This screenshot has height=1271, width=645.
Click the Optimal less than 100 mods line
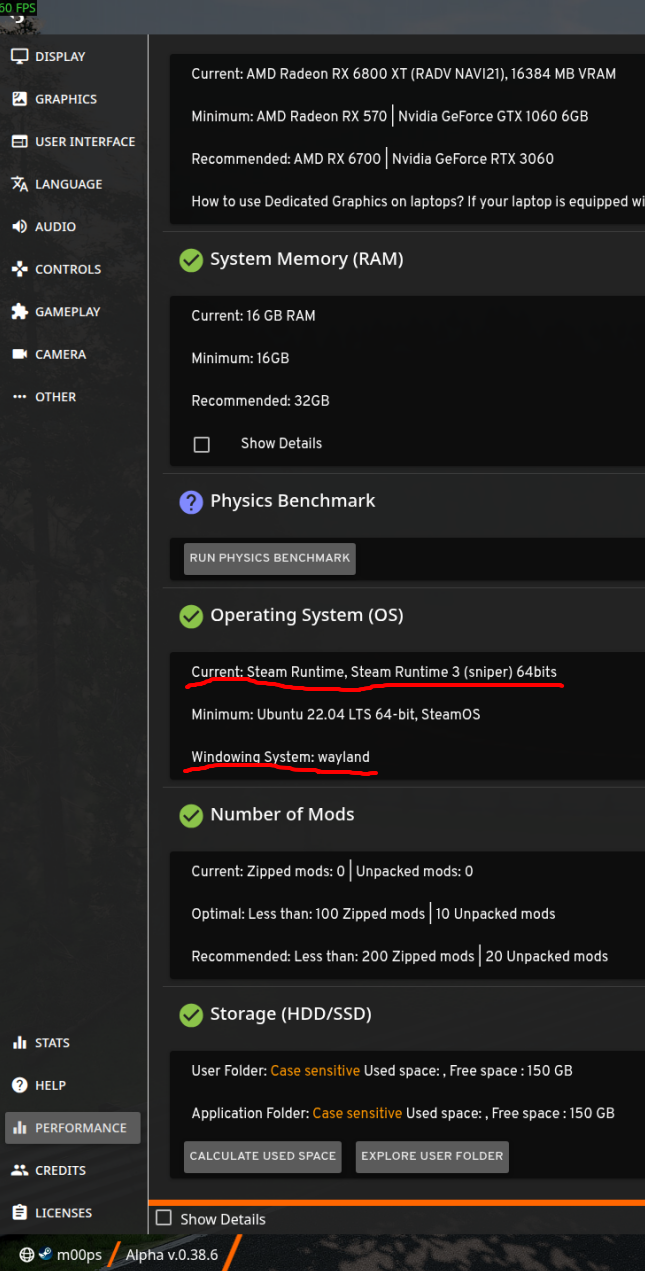point(373,914)
